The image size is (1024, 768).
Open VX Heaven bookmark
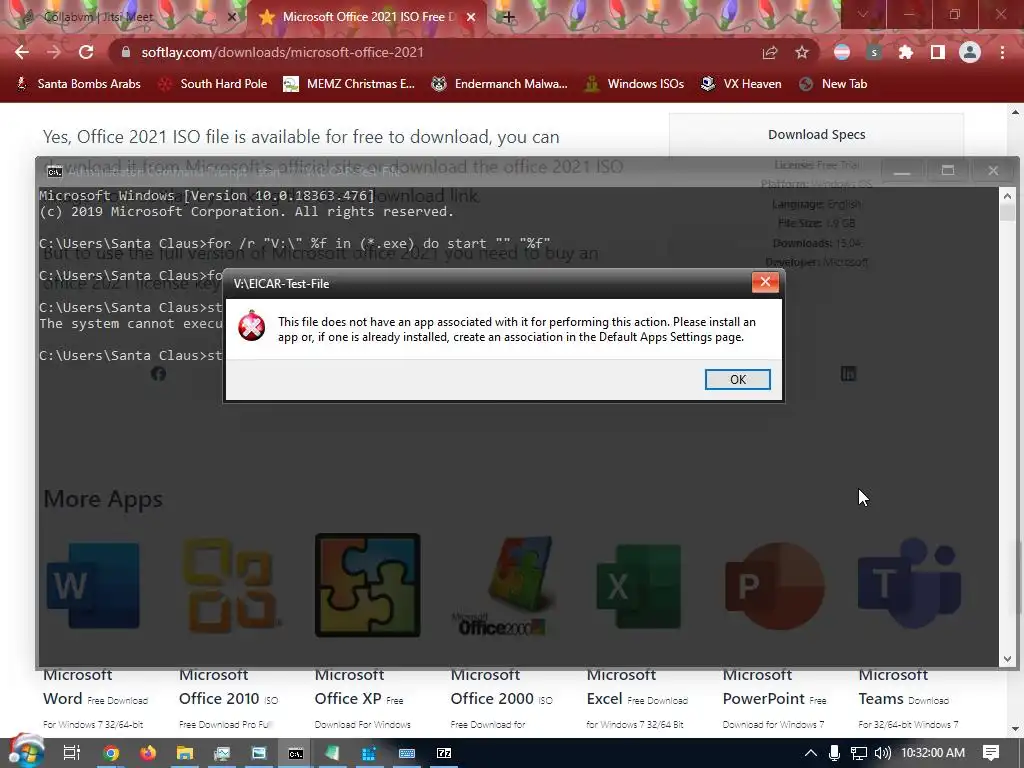(x=741, y=84)
